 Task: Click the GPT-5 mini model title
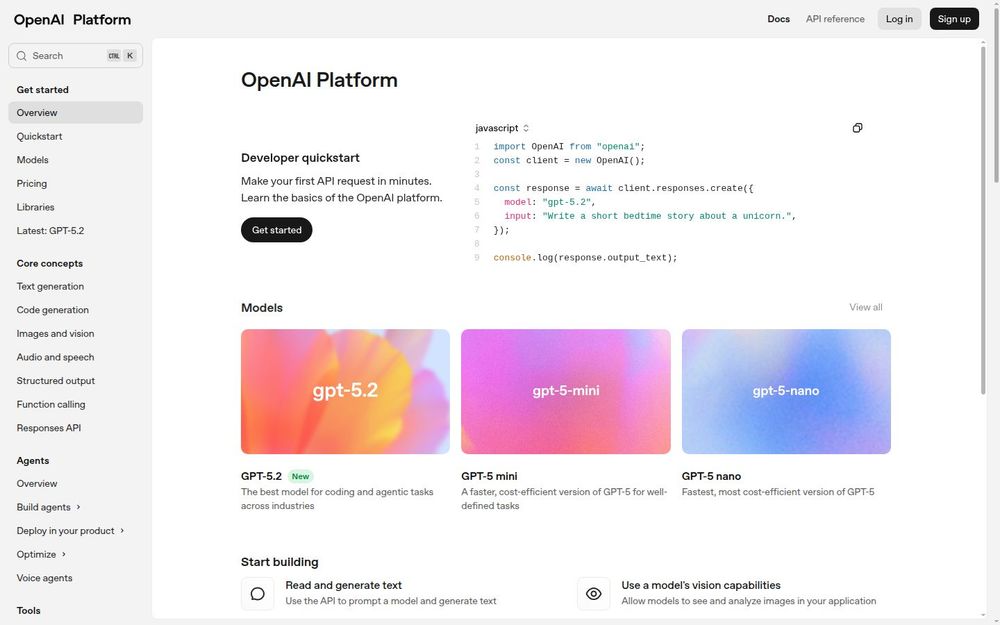pyautogui.click(x=489, y=476)
